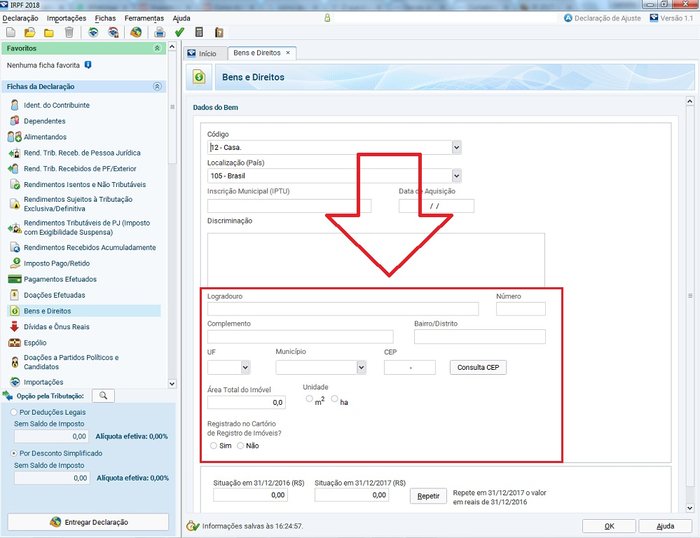Click the printer icon in toolbar

[x=159, y=32]
